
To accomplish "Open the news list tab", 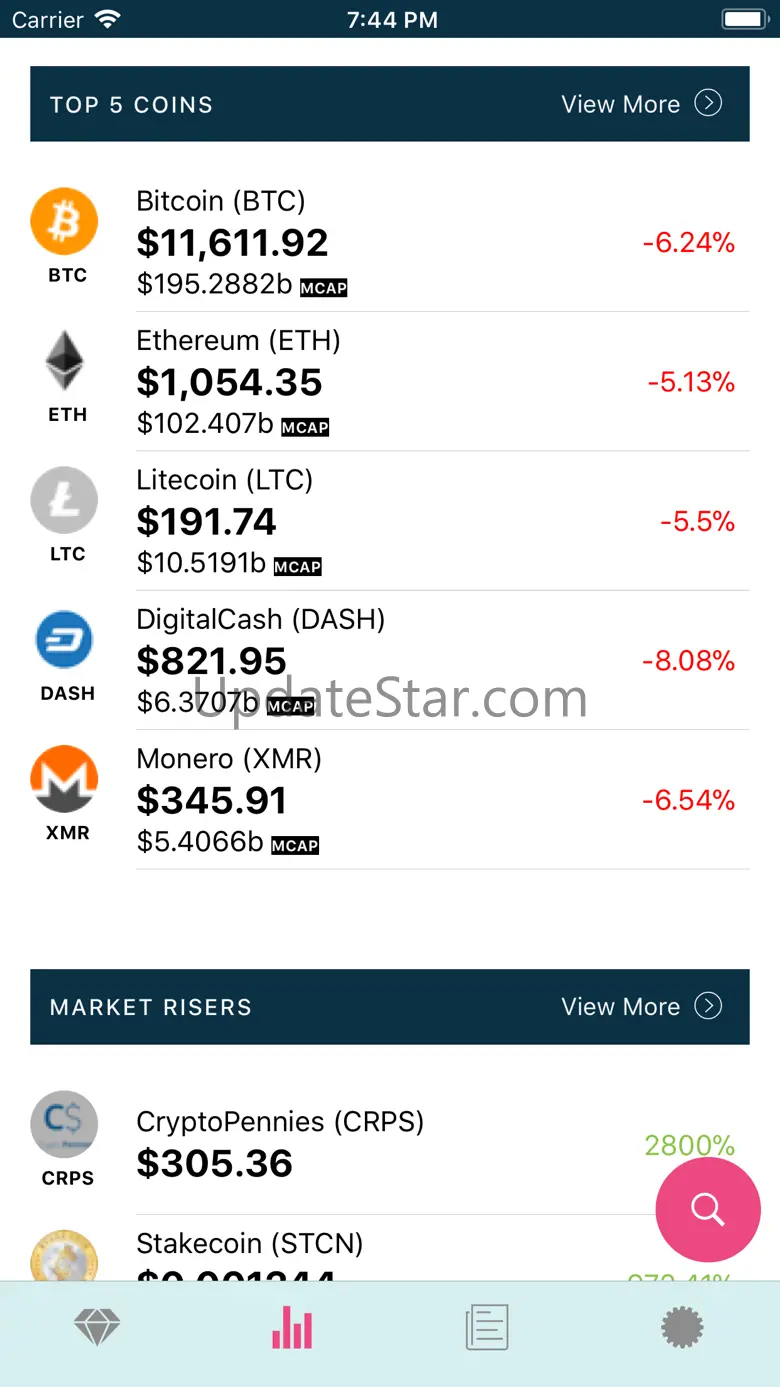I will coord(487,1328).
